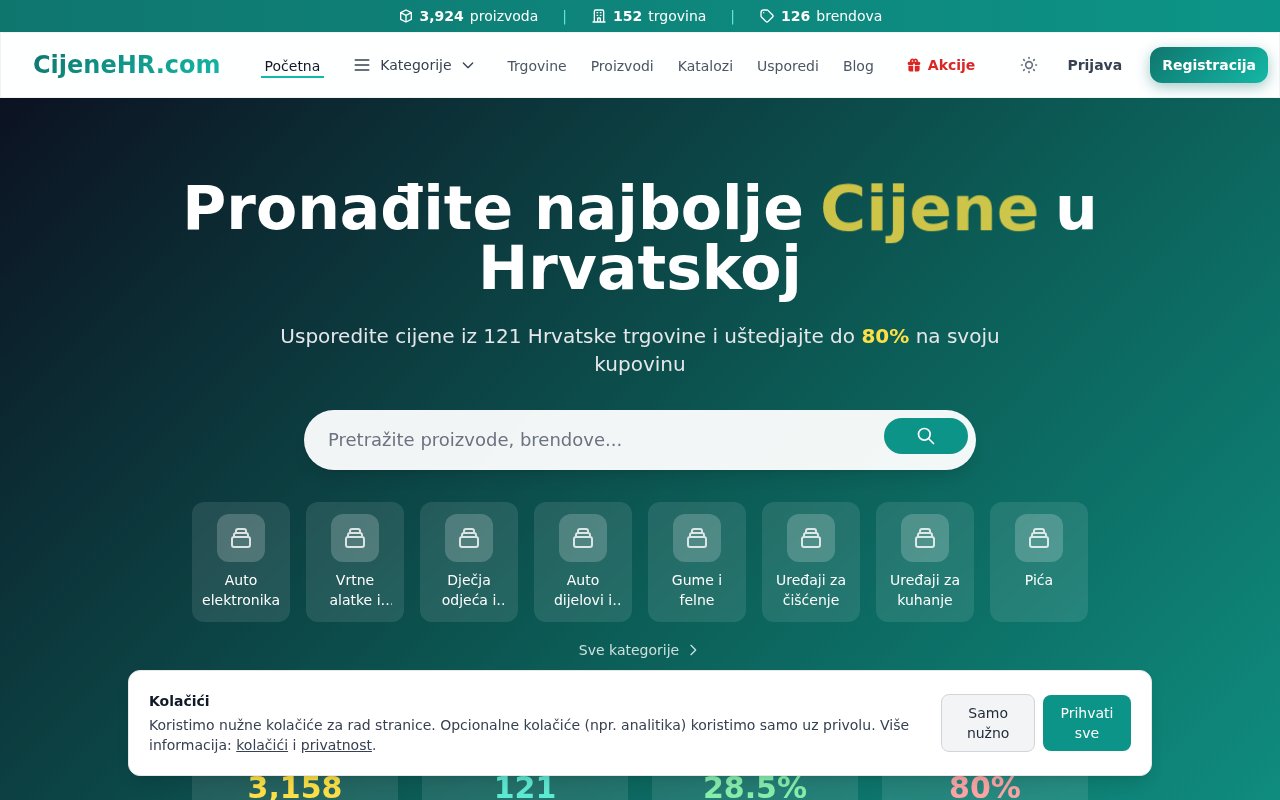
Task: Open the Katalozi page
Action: point(705,66)
